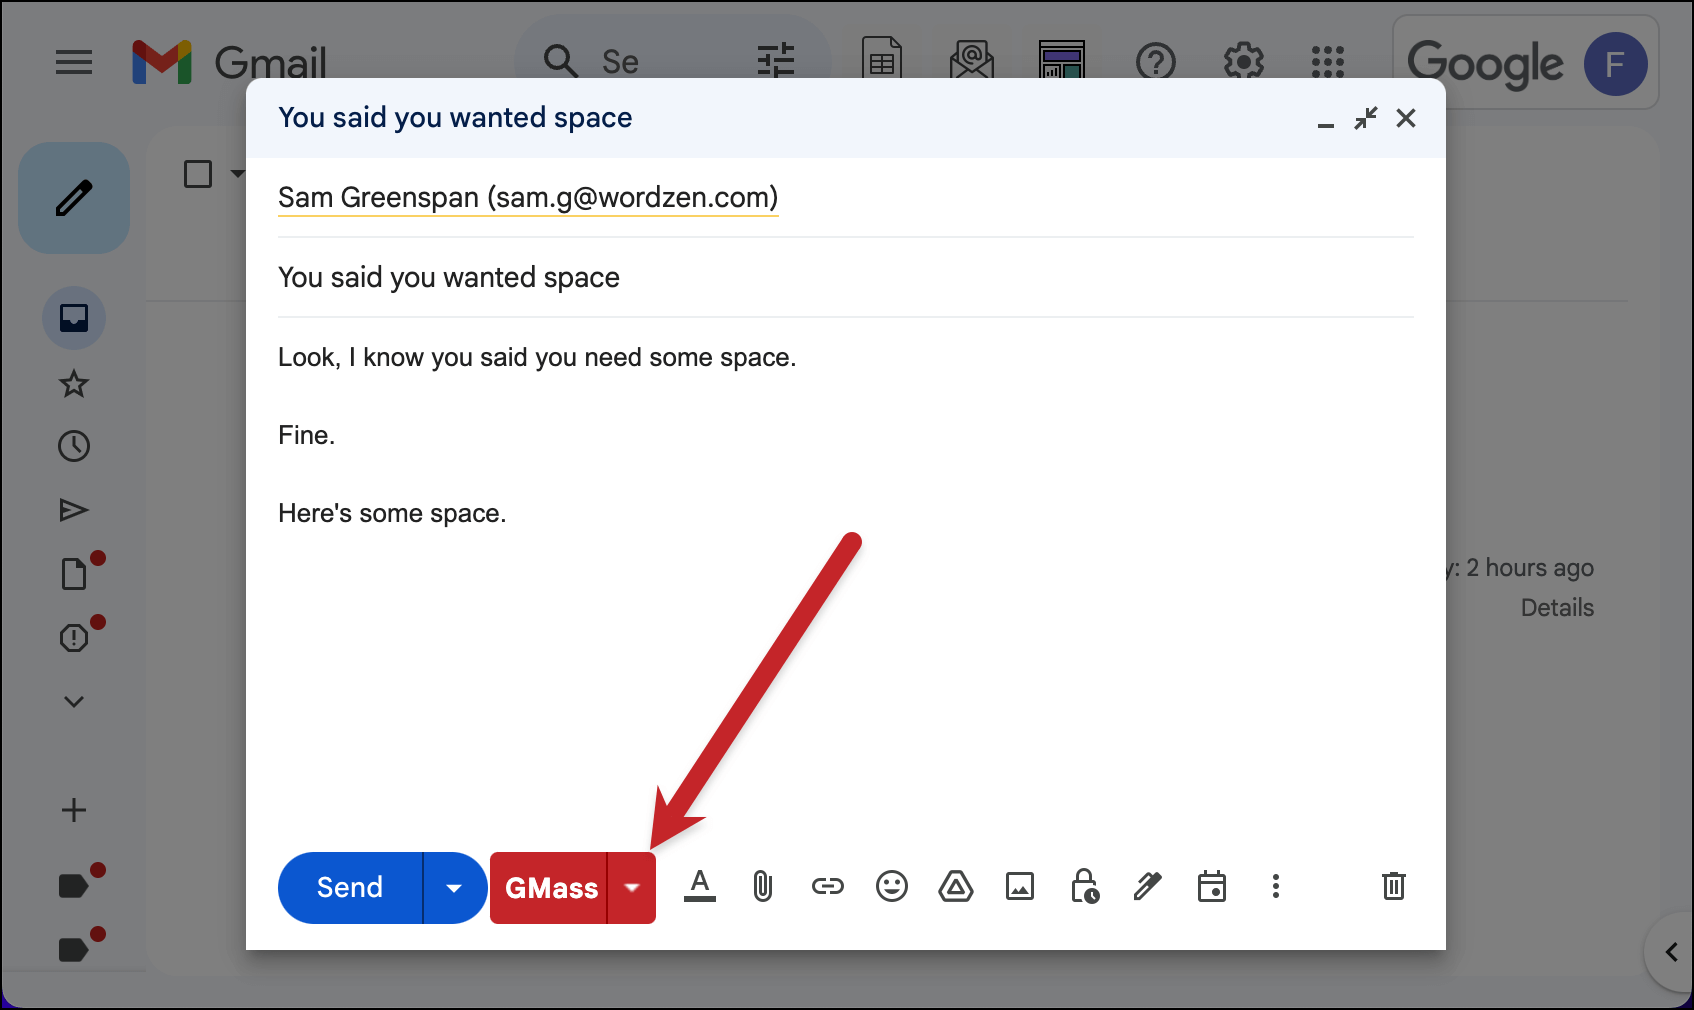1694x1010 pixels.
Task: Open select options dropdown arrow beside checkbox
Action: (x=237, y=174)
